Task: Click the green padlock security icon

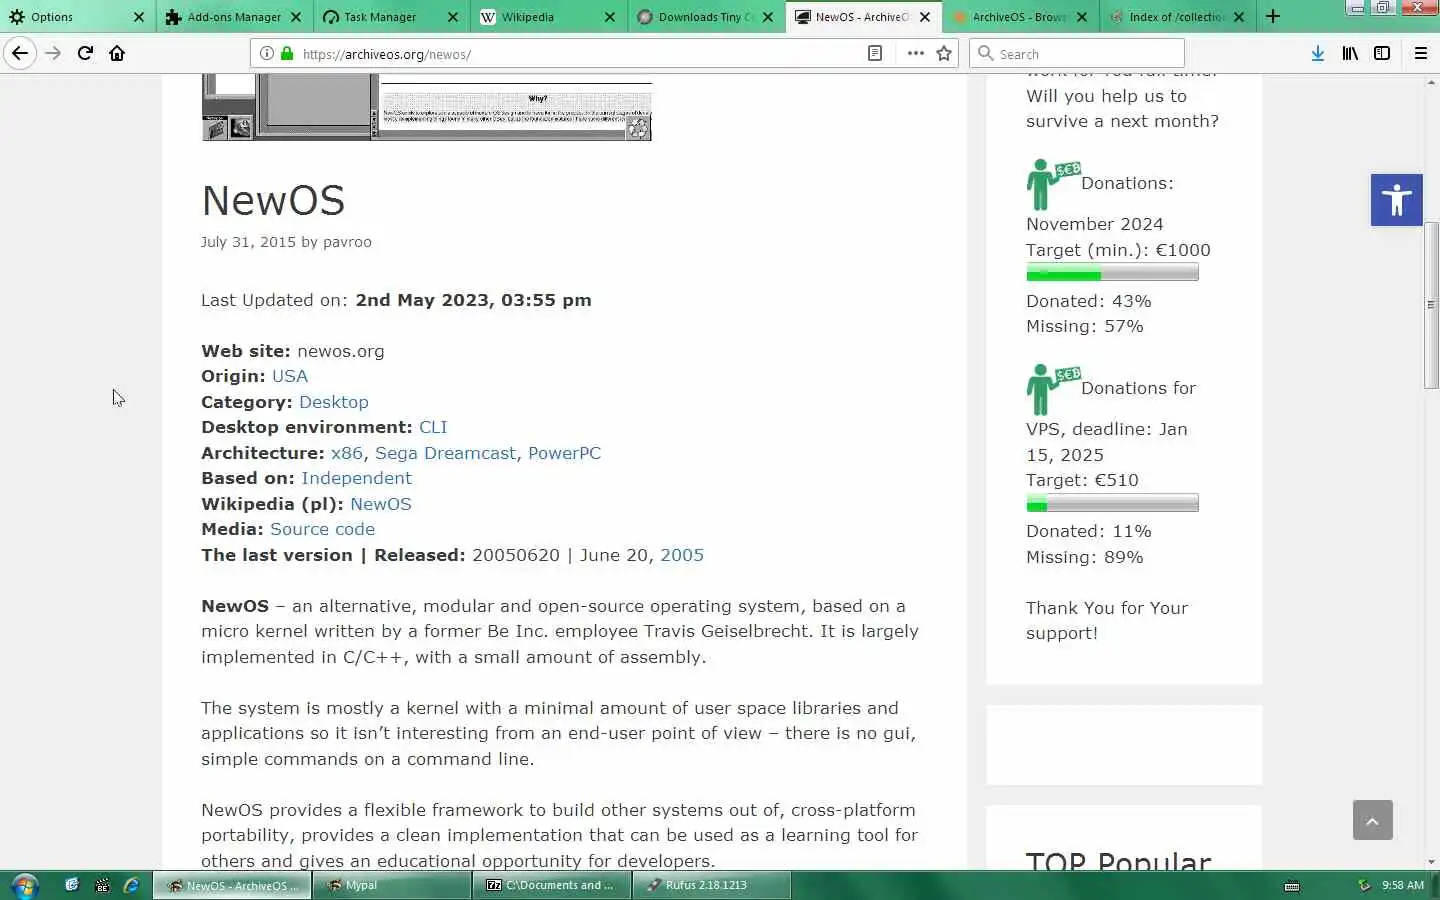Action: (x=287, y=54)
